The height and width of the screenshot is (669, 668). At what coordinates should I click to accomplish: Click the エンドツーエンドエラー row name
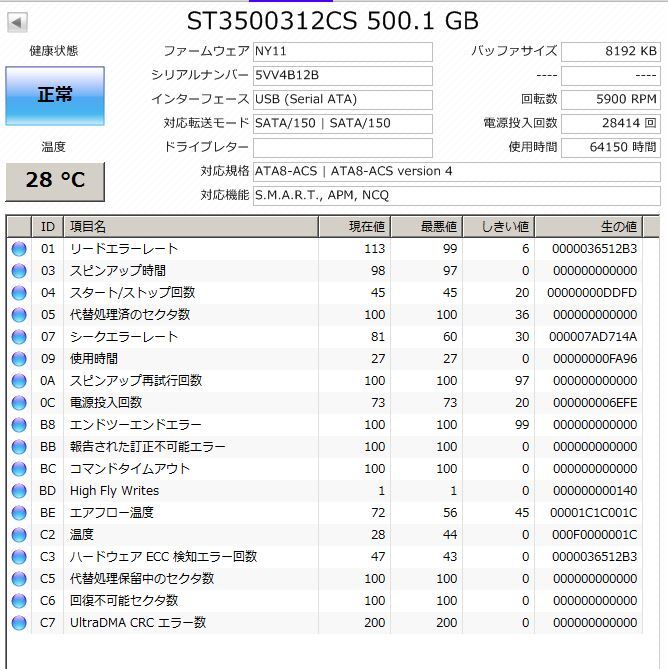pos(136,425)
